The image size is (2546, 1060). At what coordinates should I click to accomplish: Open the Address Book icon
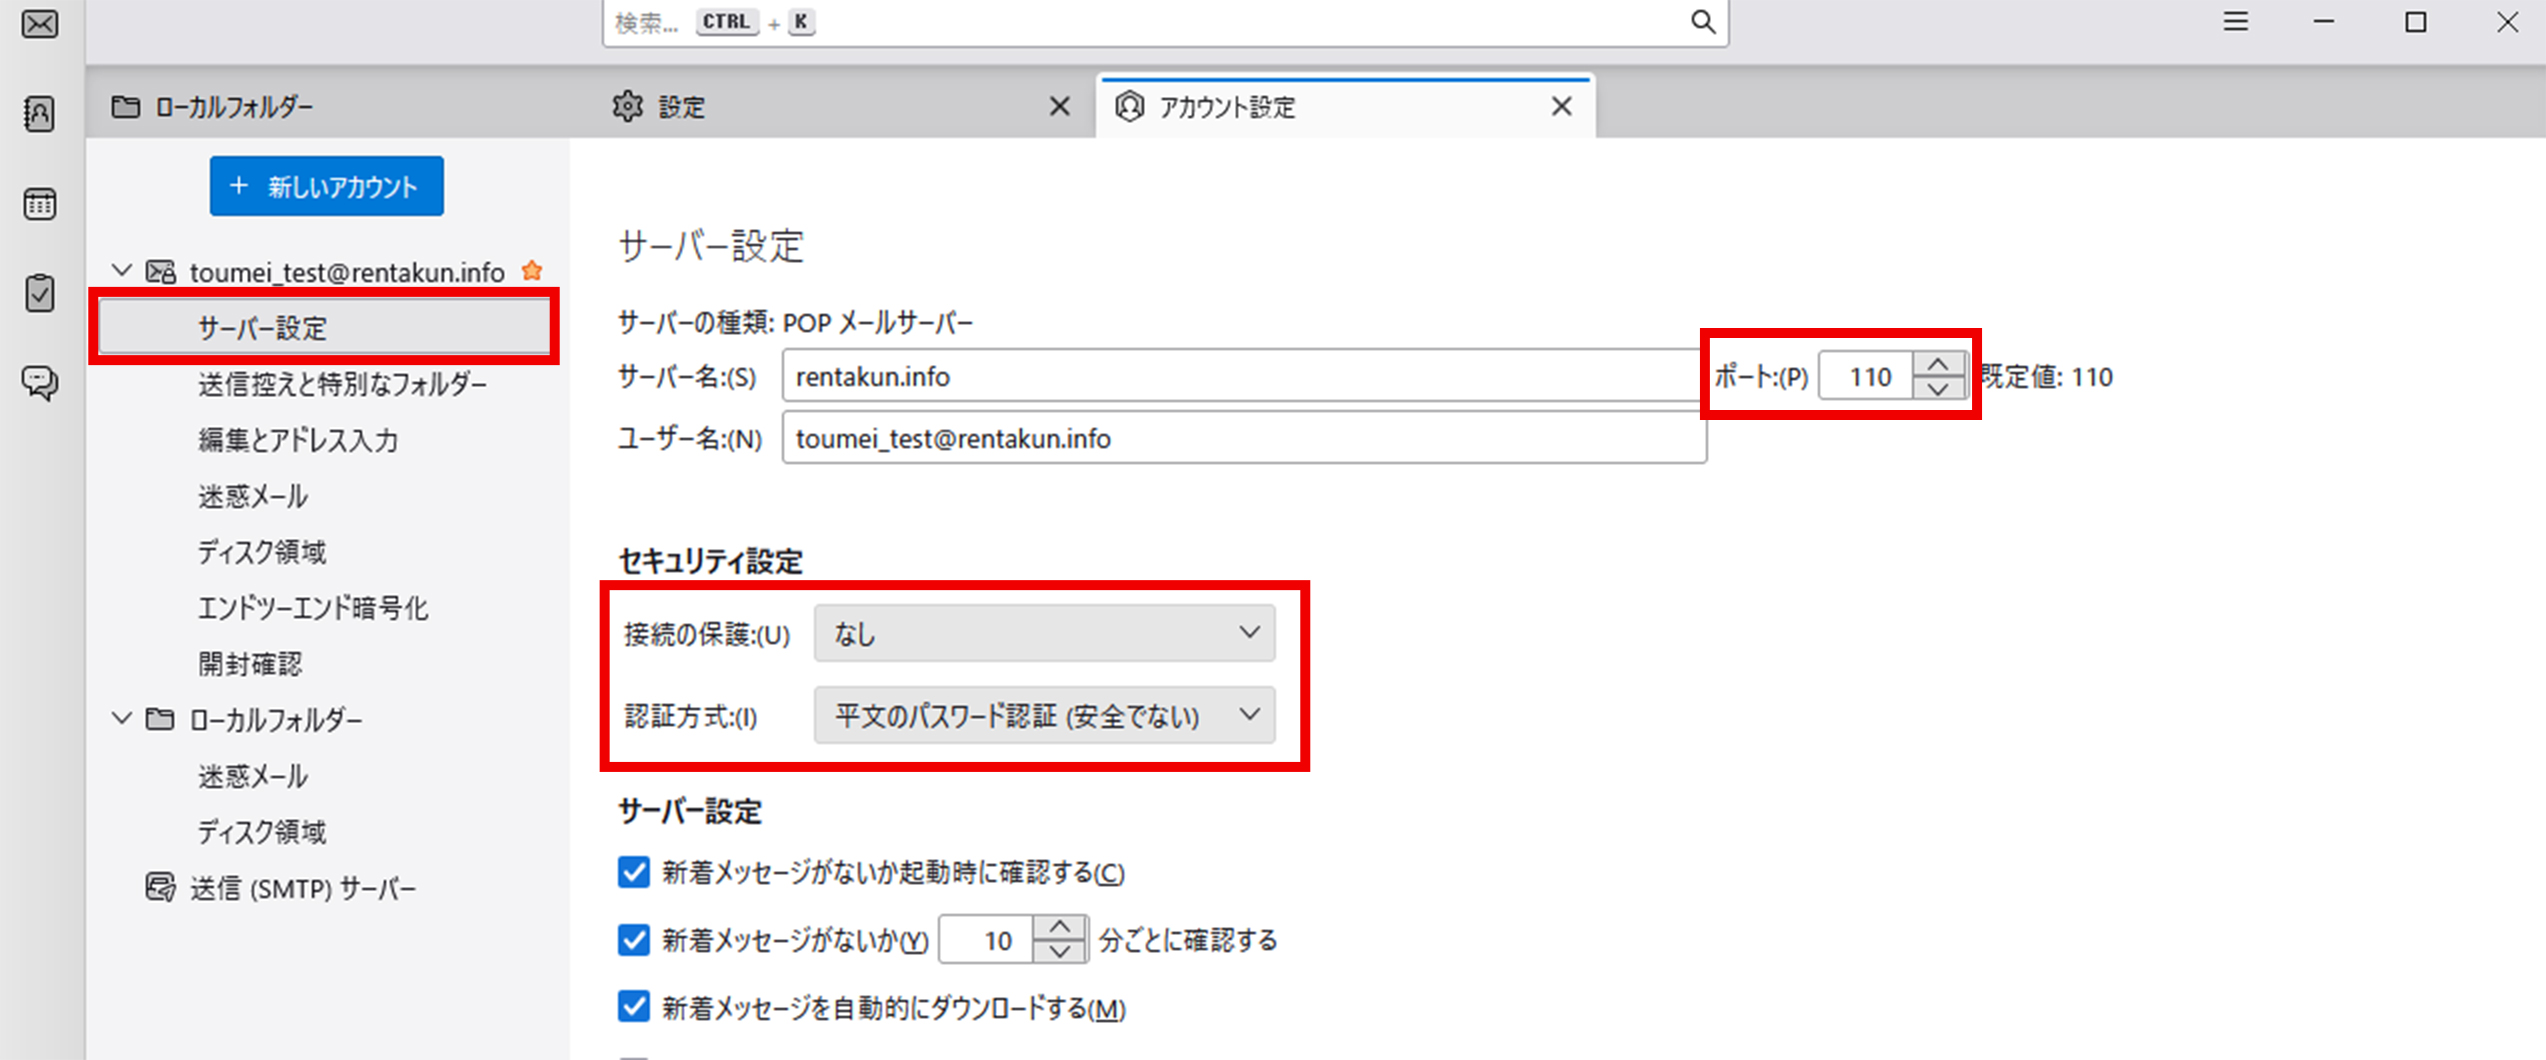[40, 114]
